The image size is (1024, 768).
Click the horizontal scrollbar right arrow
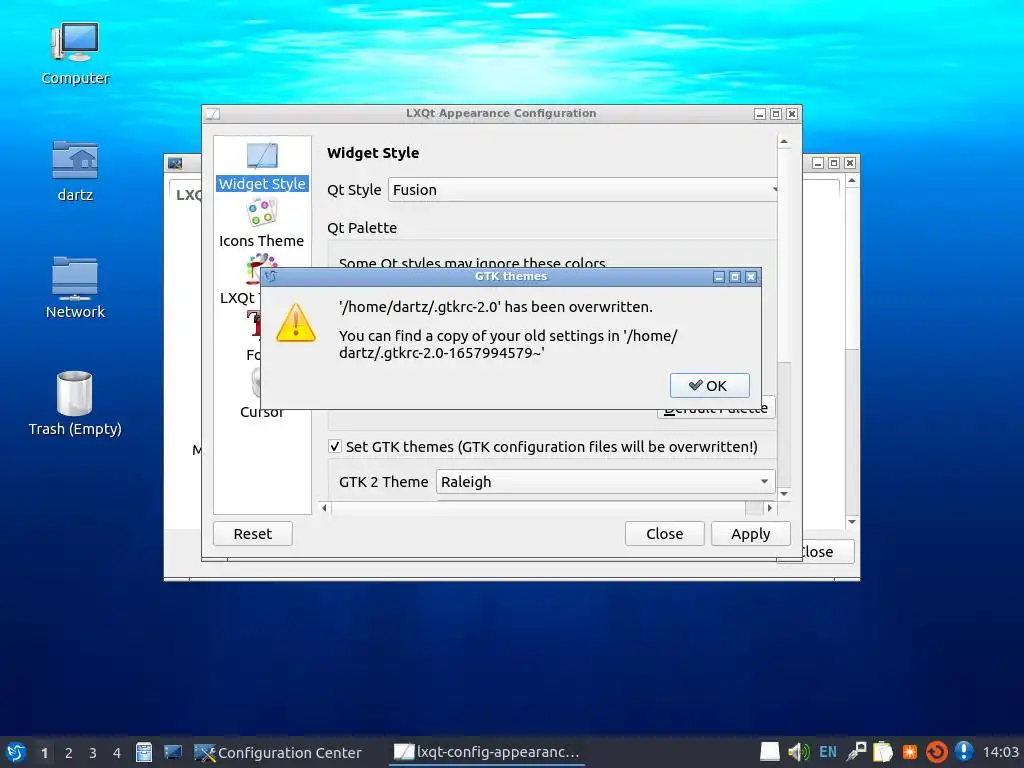[769, 507]
